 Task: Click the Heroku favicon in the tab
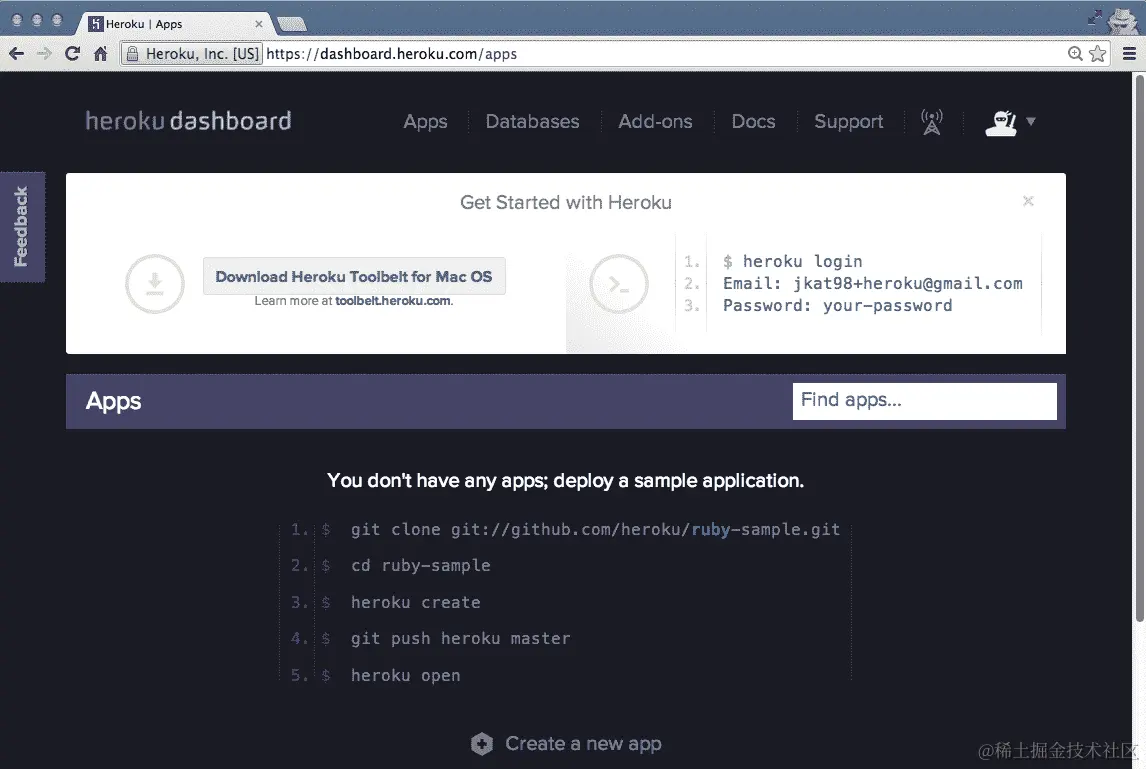[x=96, y=24]
